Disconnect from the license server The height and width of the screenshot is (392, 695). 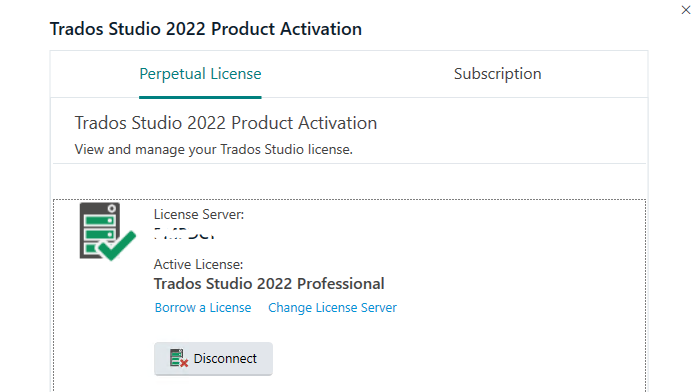click(213, 358)
